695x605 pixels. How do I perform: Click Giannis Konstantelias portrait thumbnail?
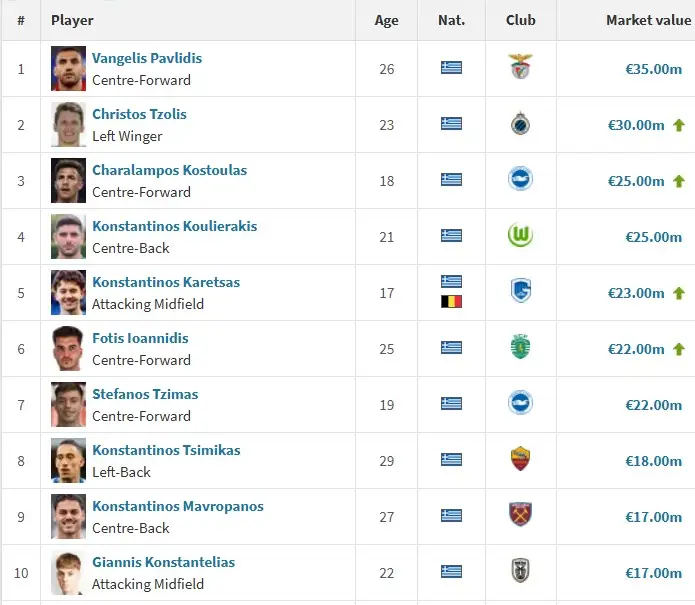click(x=69, y=572)
